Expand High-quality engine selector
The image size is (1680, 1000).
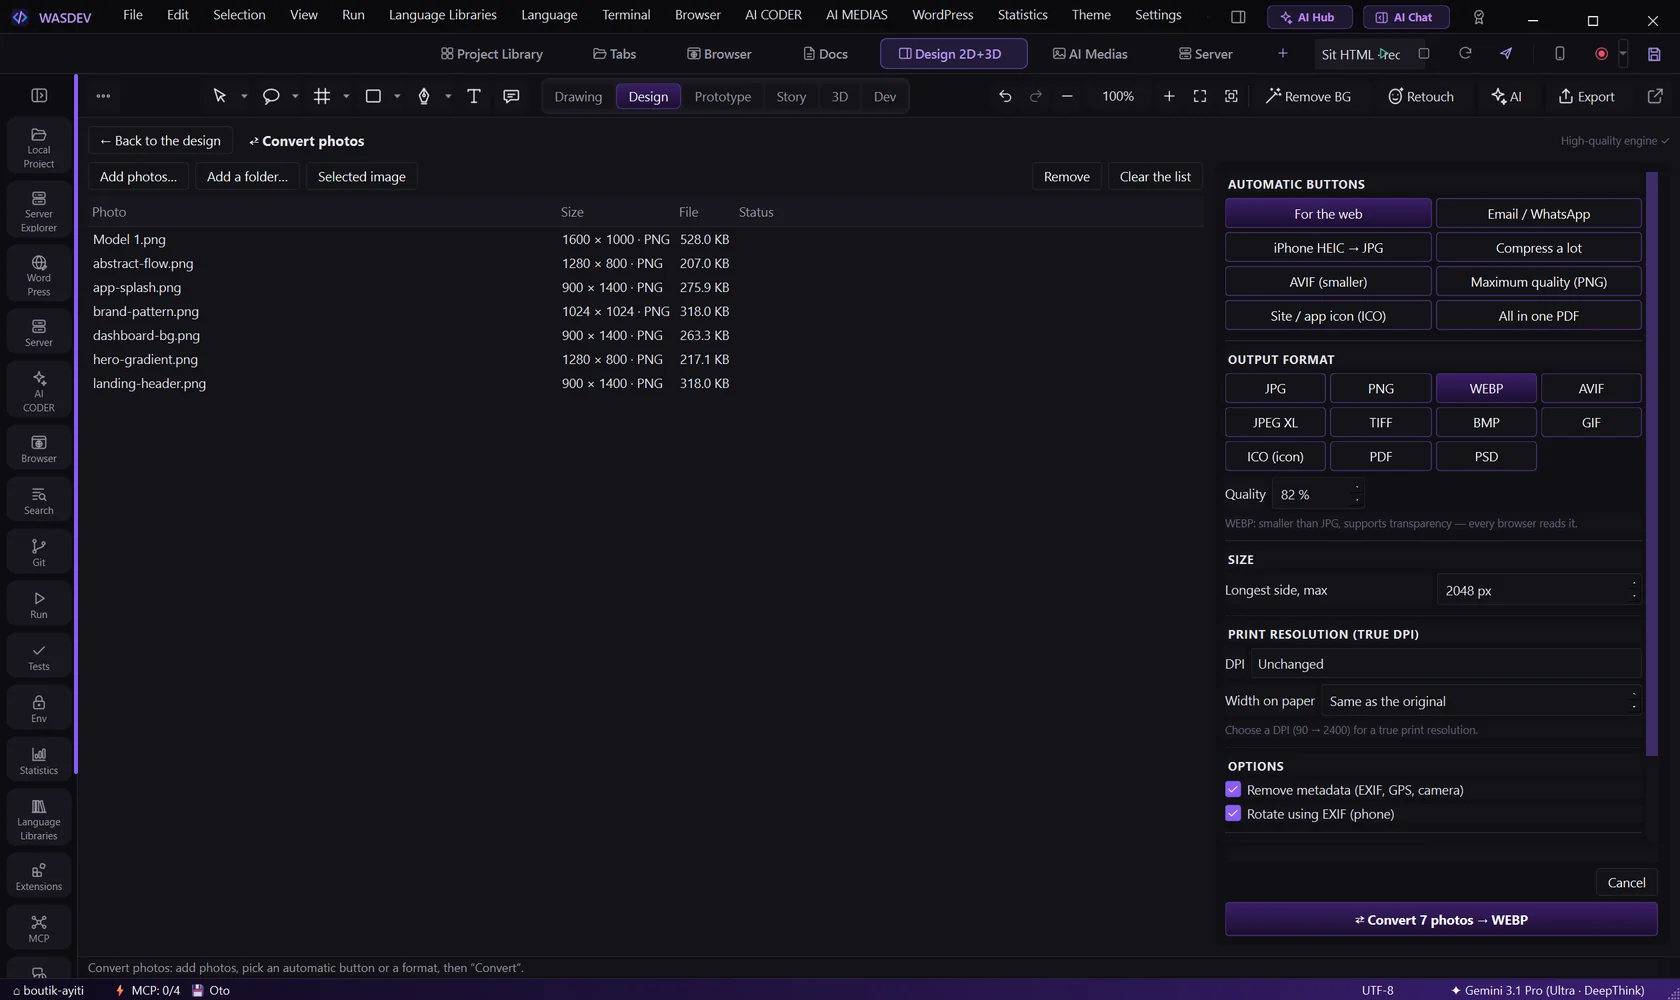[x=1615, y=141]
